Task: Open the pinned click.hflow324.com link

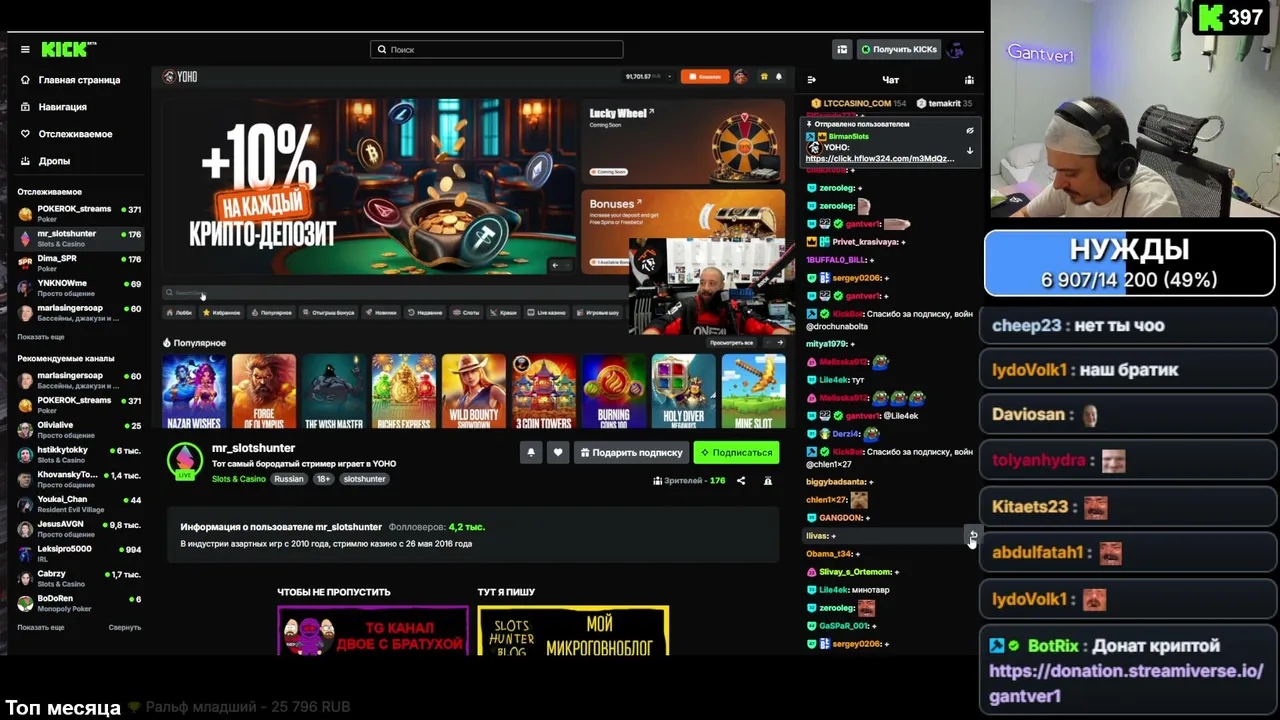Action: (x=879, y=159)
